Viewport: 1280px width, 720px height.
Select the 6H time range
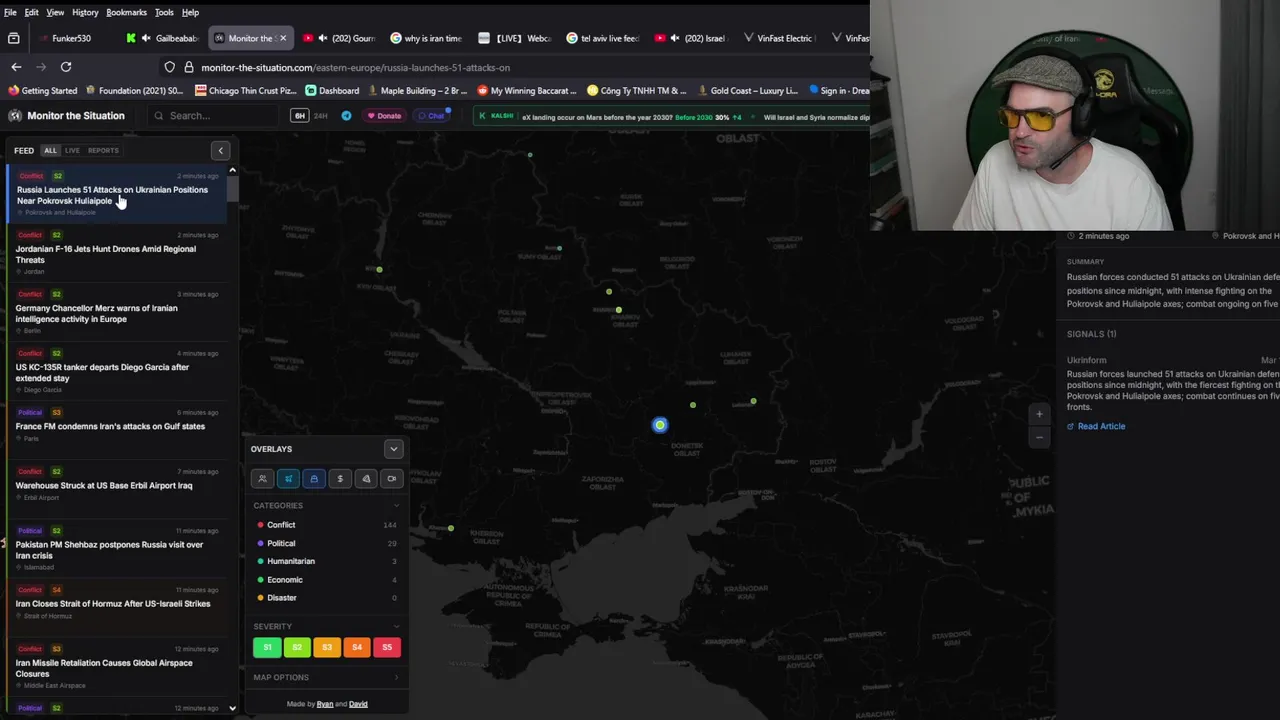[299, 116]
